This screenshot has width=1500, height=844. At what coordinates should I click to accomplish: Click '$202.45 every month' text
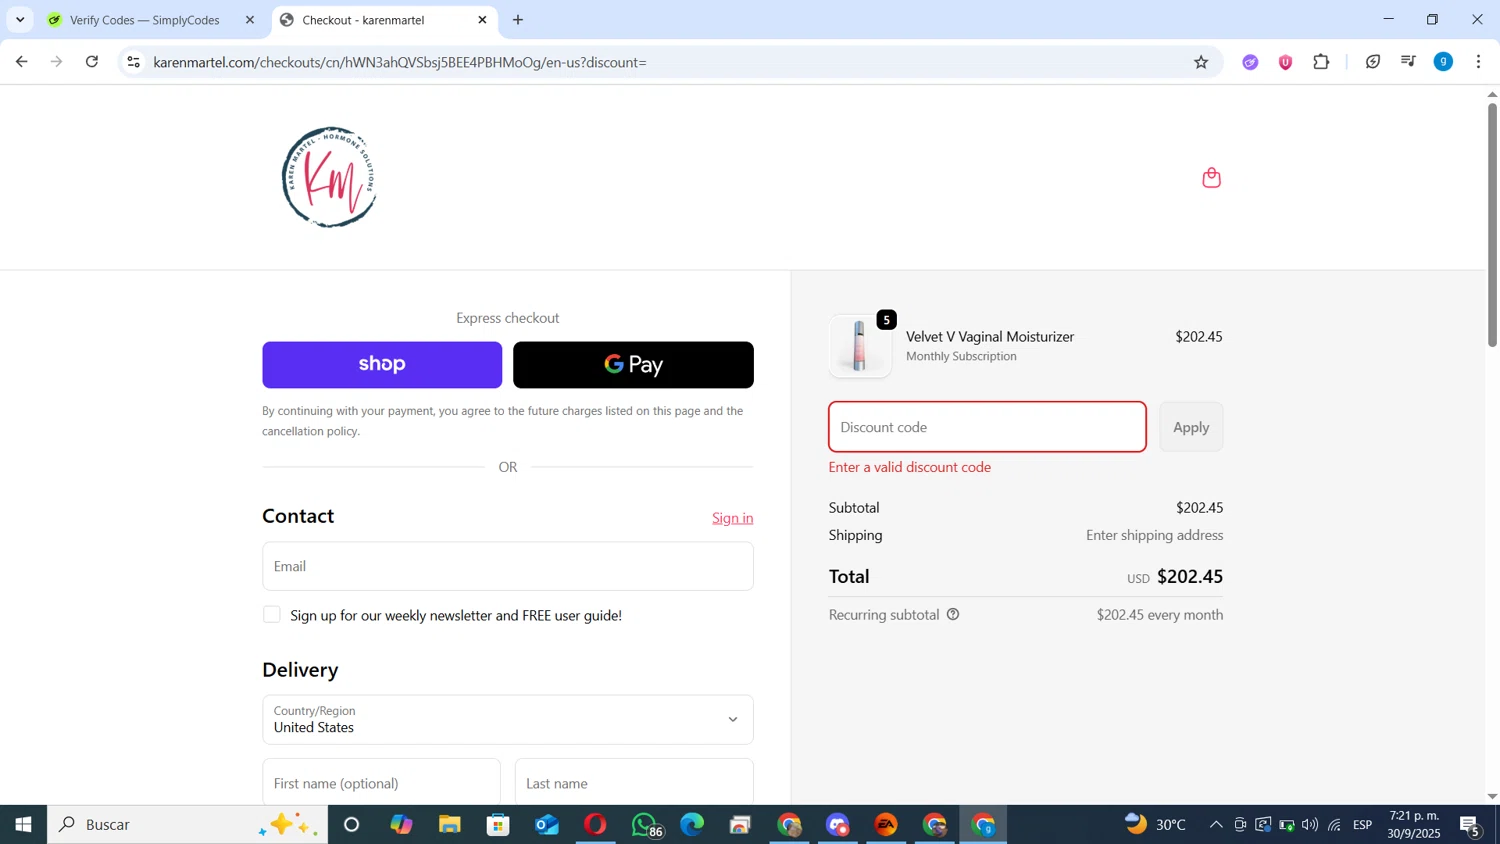coord(1160,615)
